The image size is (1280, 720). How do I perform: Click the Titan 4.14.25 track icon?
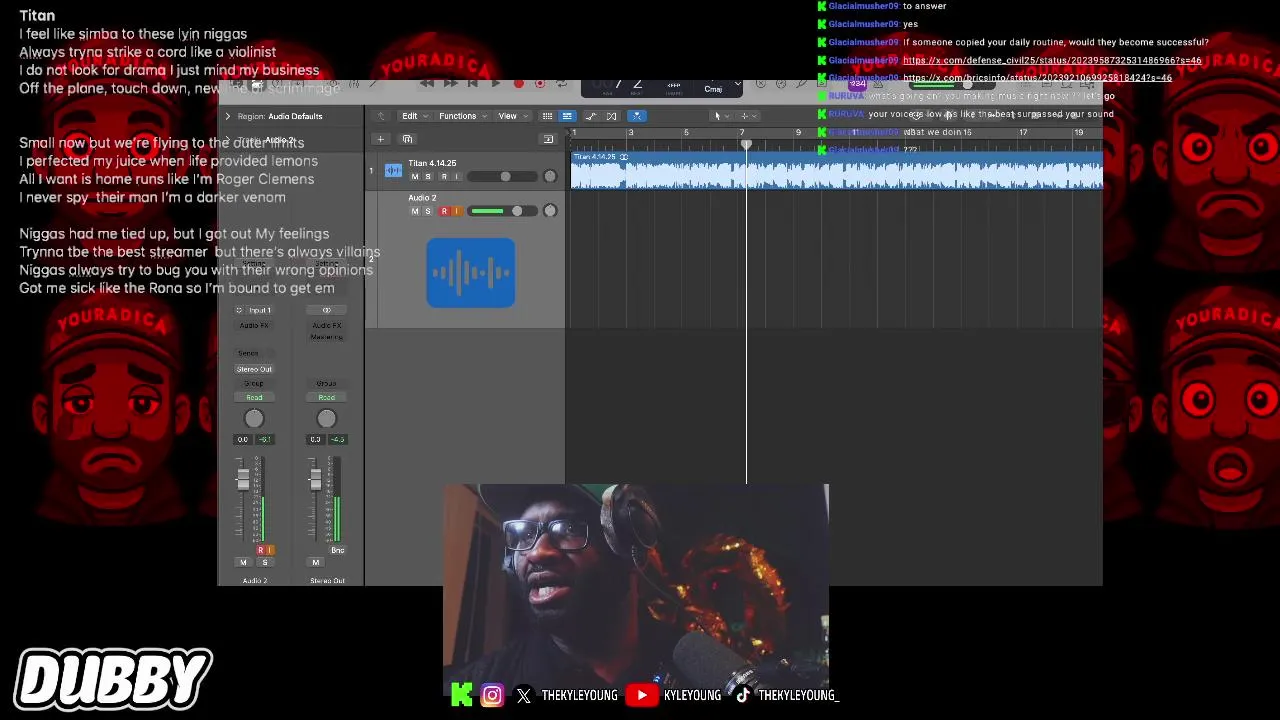tap(393, 170)
